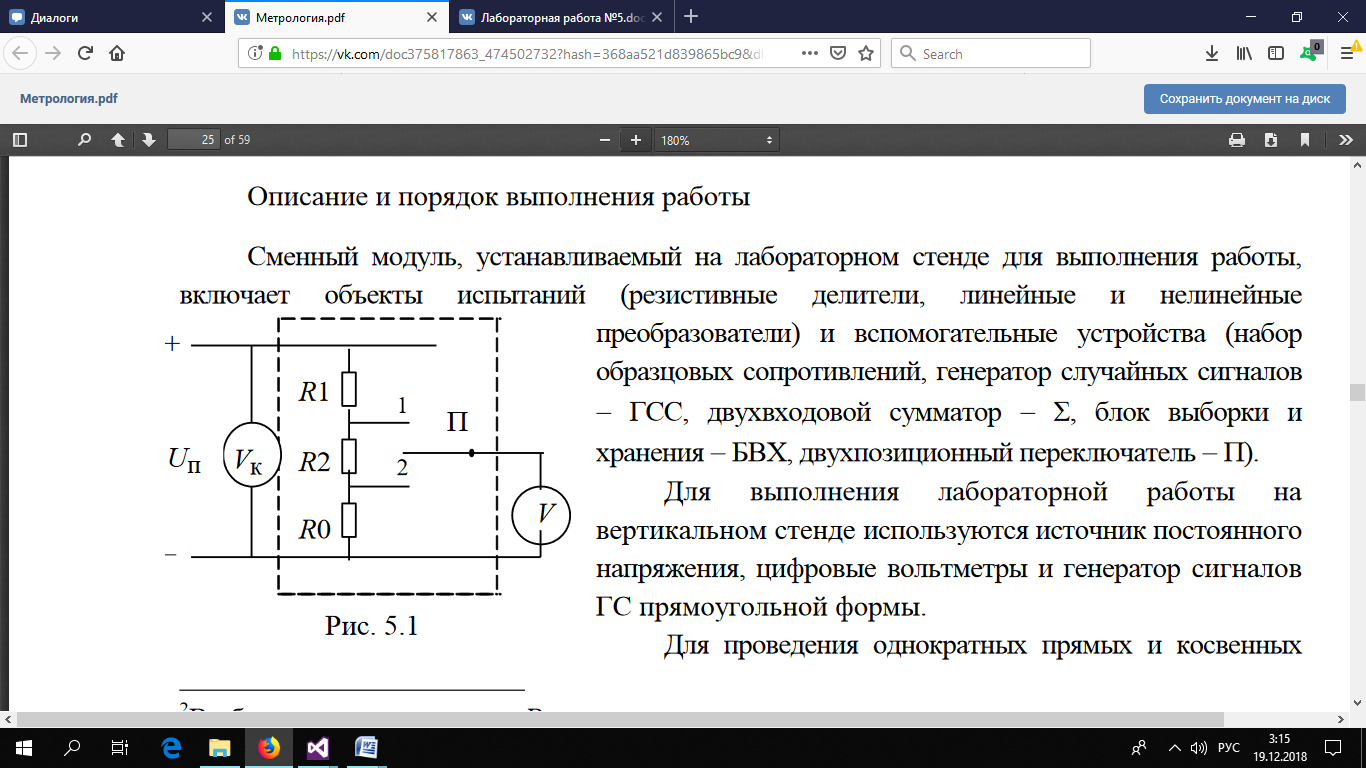Reload the current page
The width and height of the screenshot is (1366, 768).
click(x=85, y=53)
